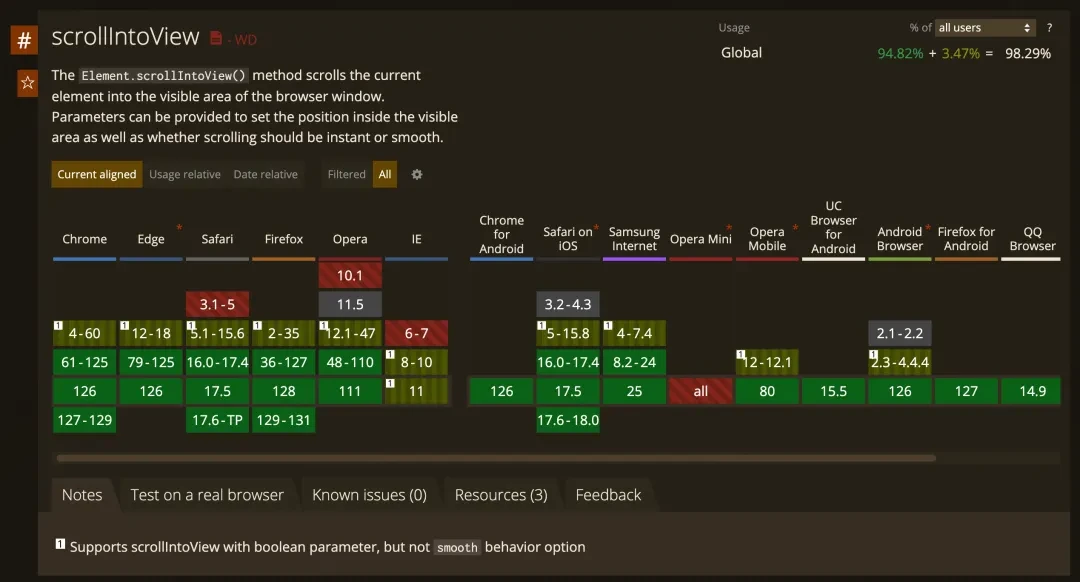Star the scrollIntoView feature
The image size is (1080, 582).
28,83
